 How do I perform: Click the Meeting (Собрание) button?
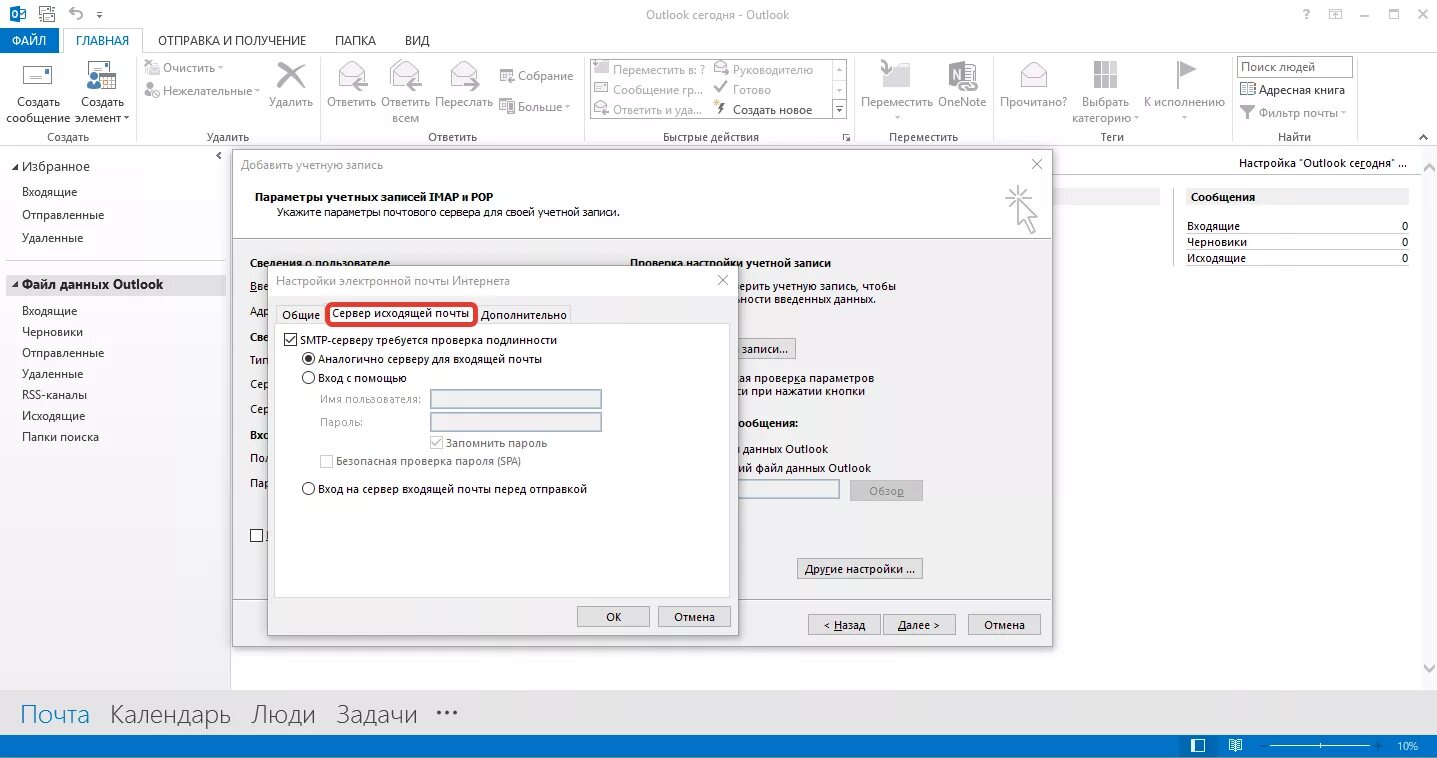[536, 76]
